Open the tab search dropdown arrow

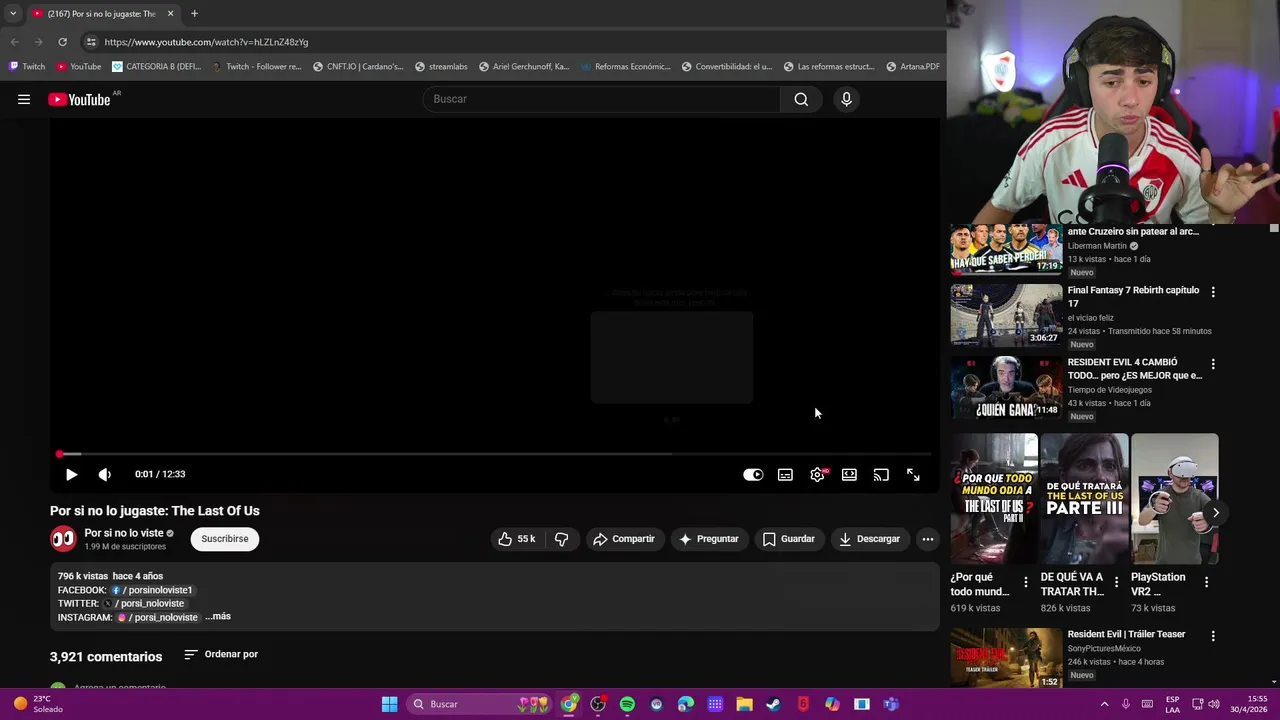12,14
